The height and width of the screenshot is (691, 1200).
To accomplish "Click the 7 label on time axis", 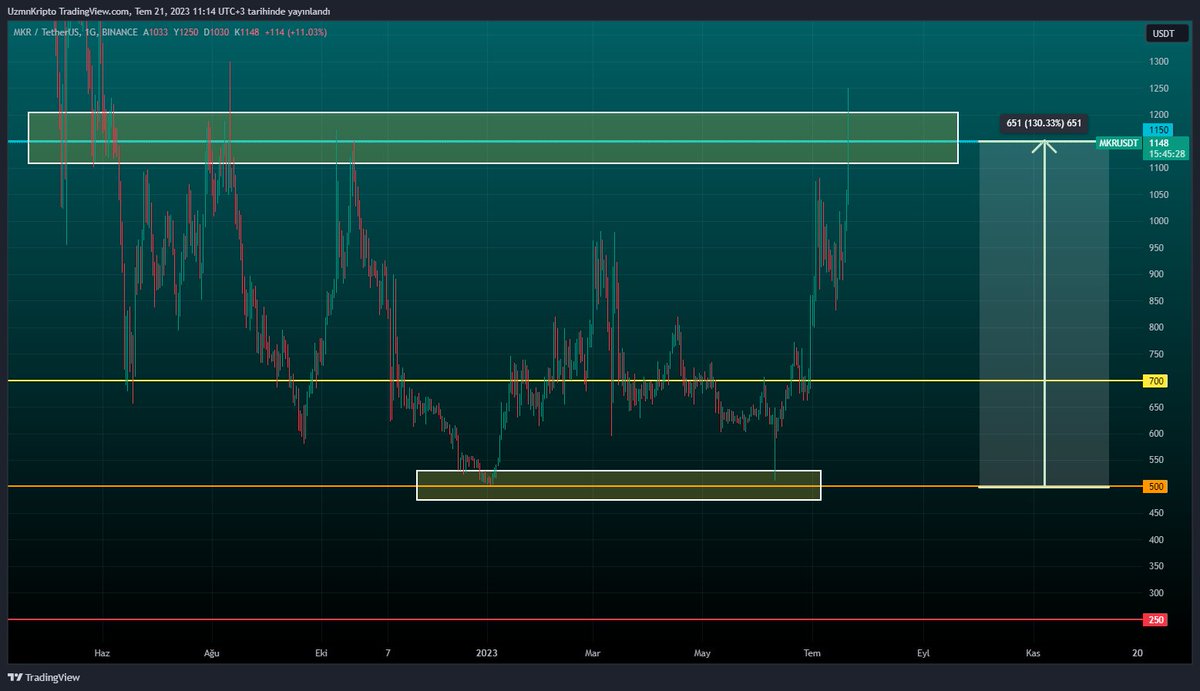I will coord(388,652).
